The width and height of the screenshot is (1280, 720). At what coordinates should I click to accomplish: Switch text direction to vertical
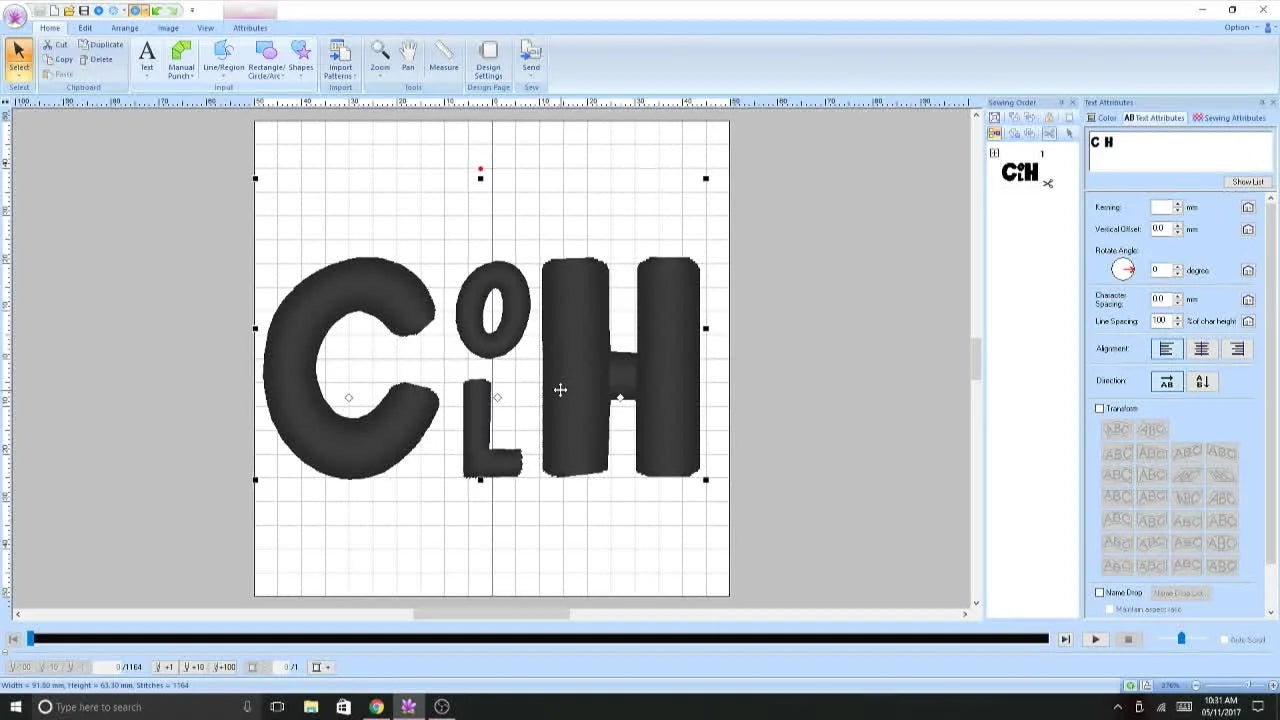coord(1202,382)
